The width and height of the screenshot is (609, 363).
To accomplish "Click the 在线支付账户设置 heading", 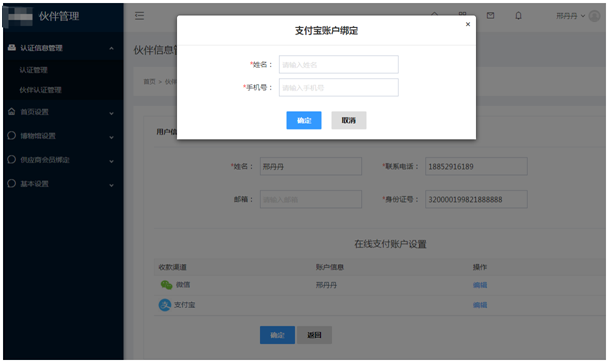I will (x=390, y=244).
